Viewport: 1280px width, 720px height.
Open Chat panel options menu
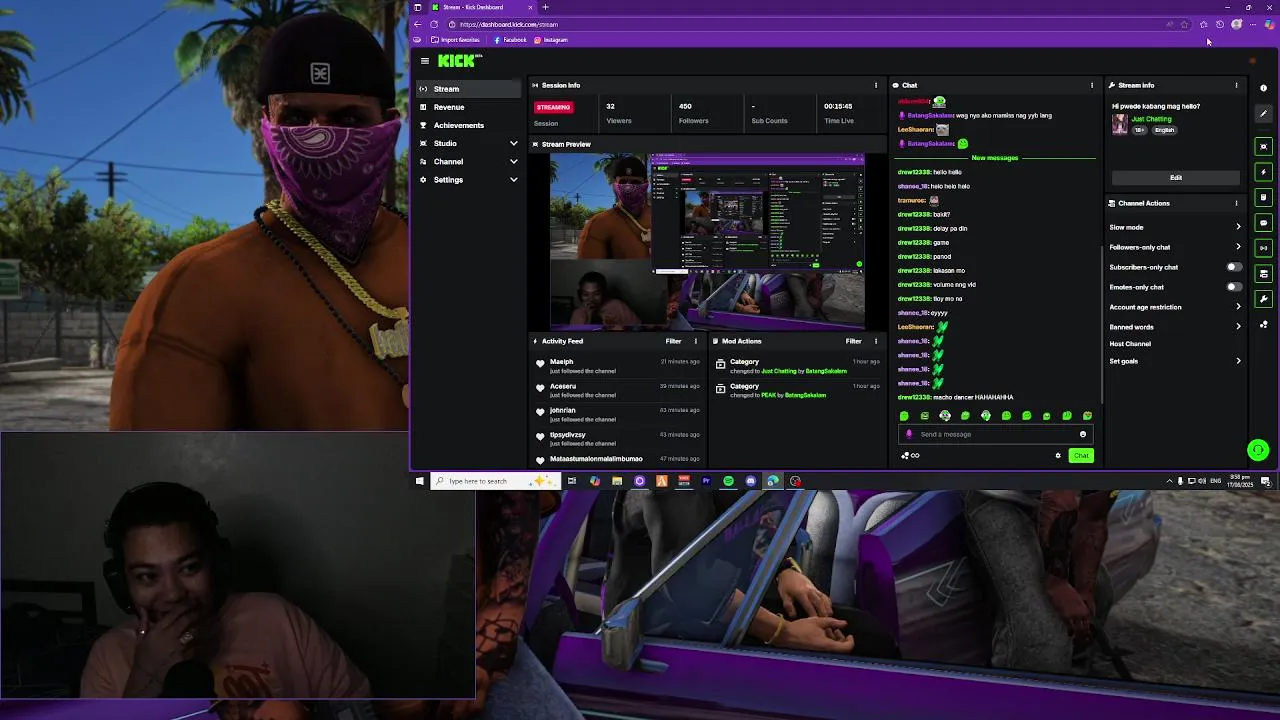coord(1092,85)
